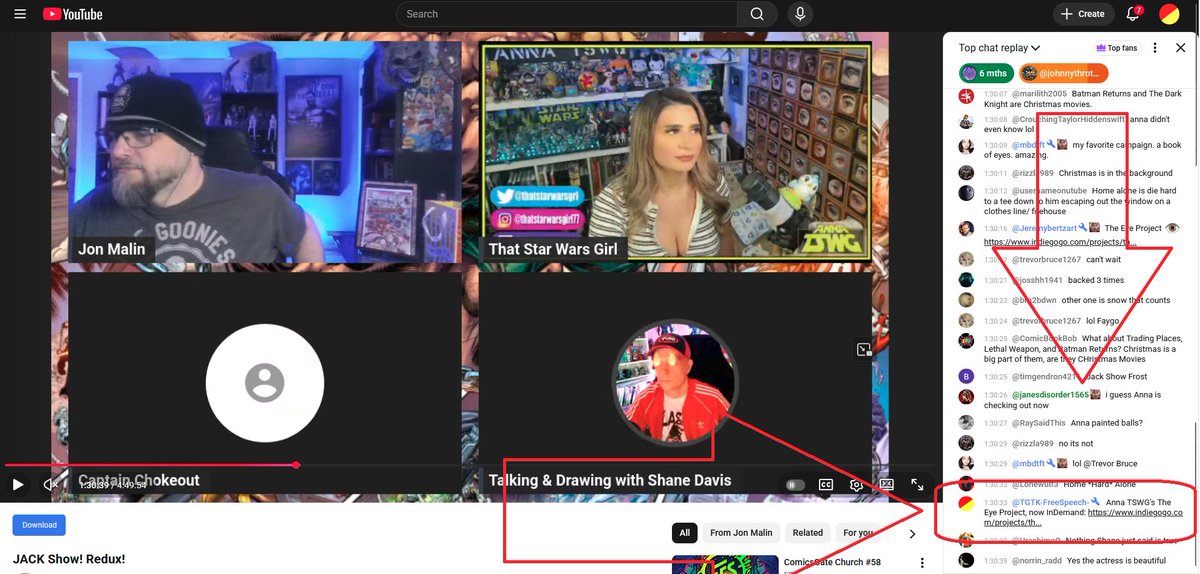Click the Create button
The image size is (1200, 574).
coord(1083,14)
